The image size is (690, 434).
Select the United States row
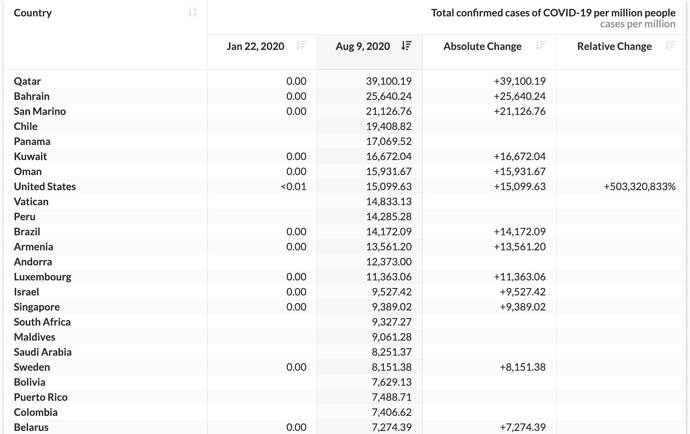[345, 187]
